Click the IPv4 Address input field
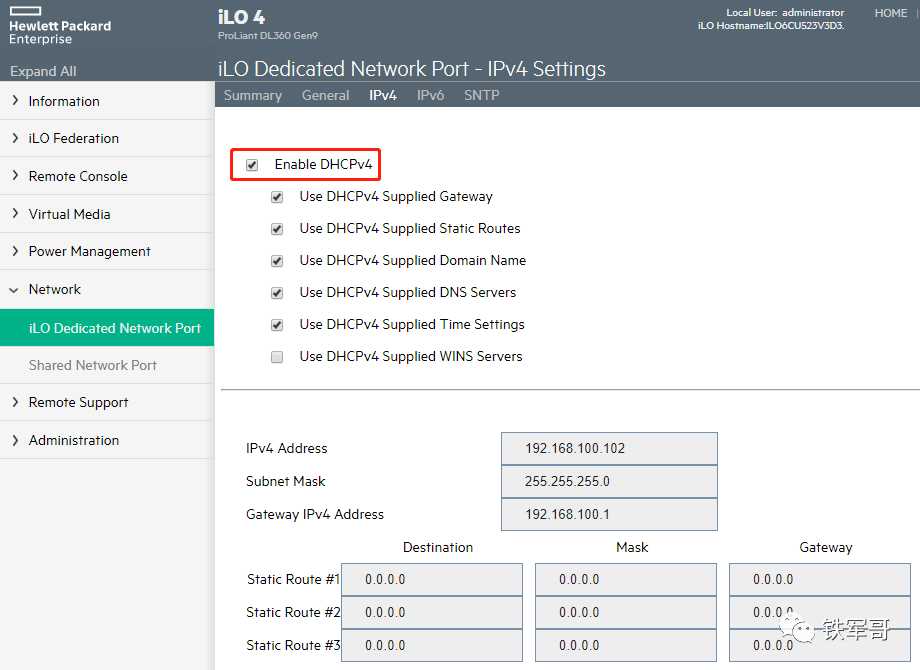 coord(608,449)
